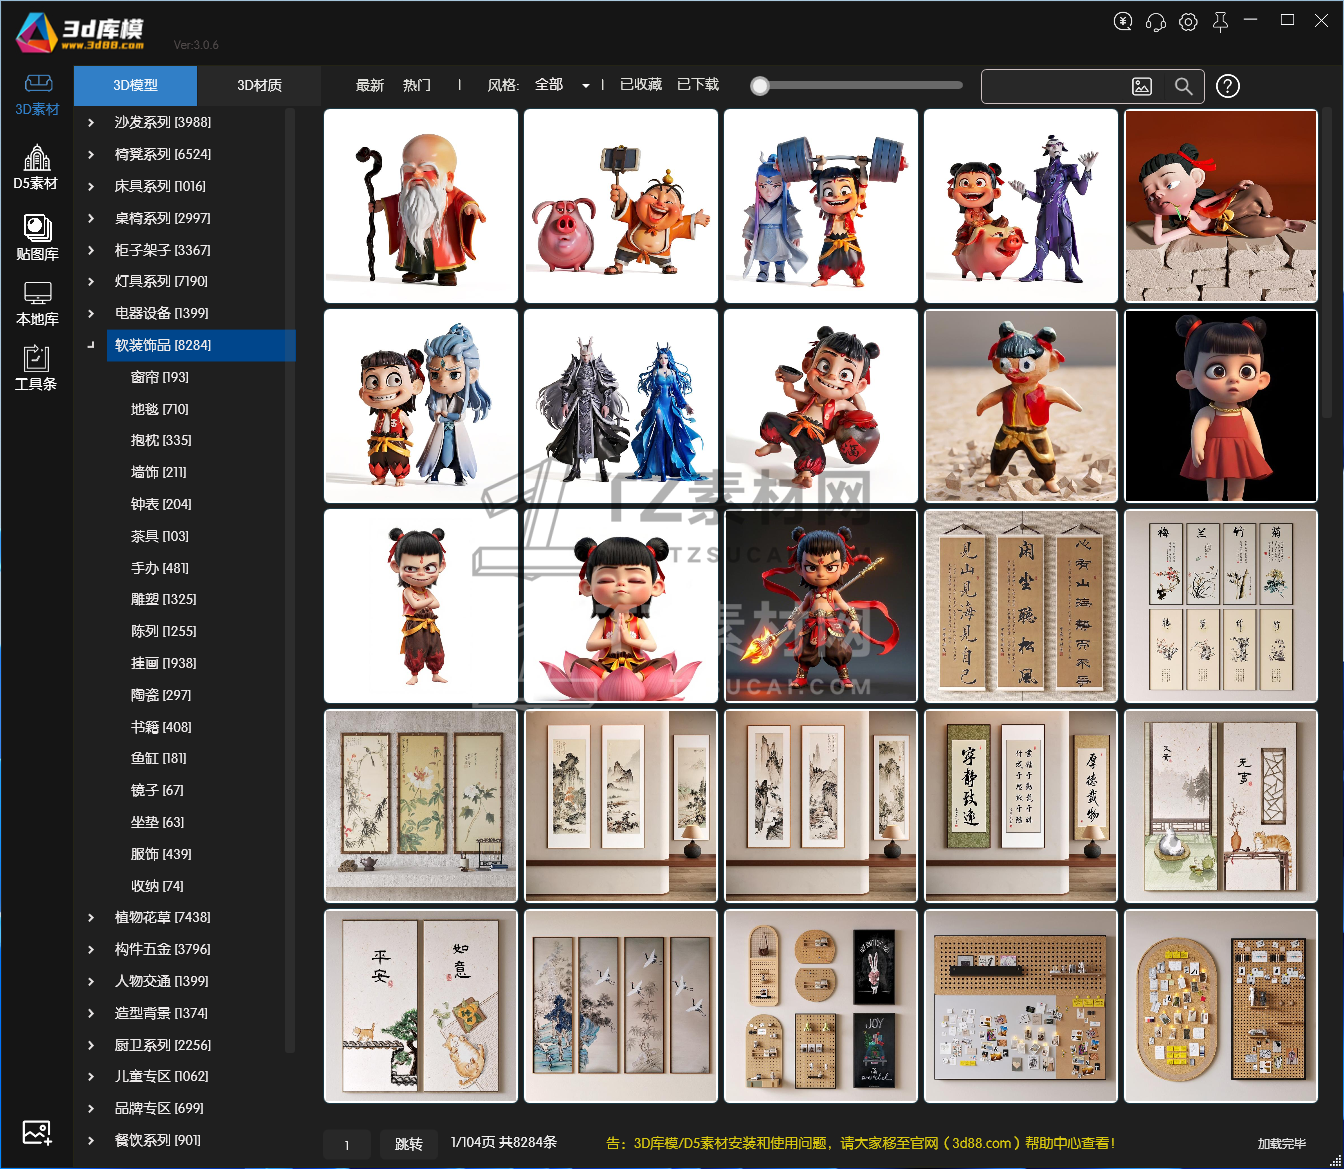
Task: Click the image search icon in search box
Action: 1142,87
